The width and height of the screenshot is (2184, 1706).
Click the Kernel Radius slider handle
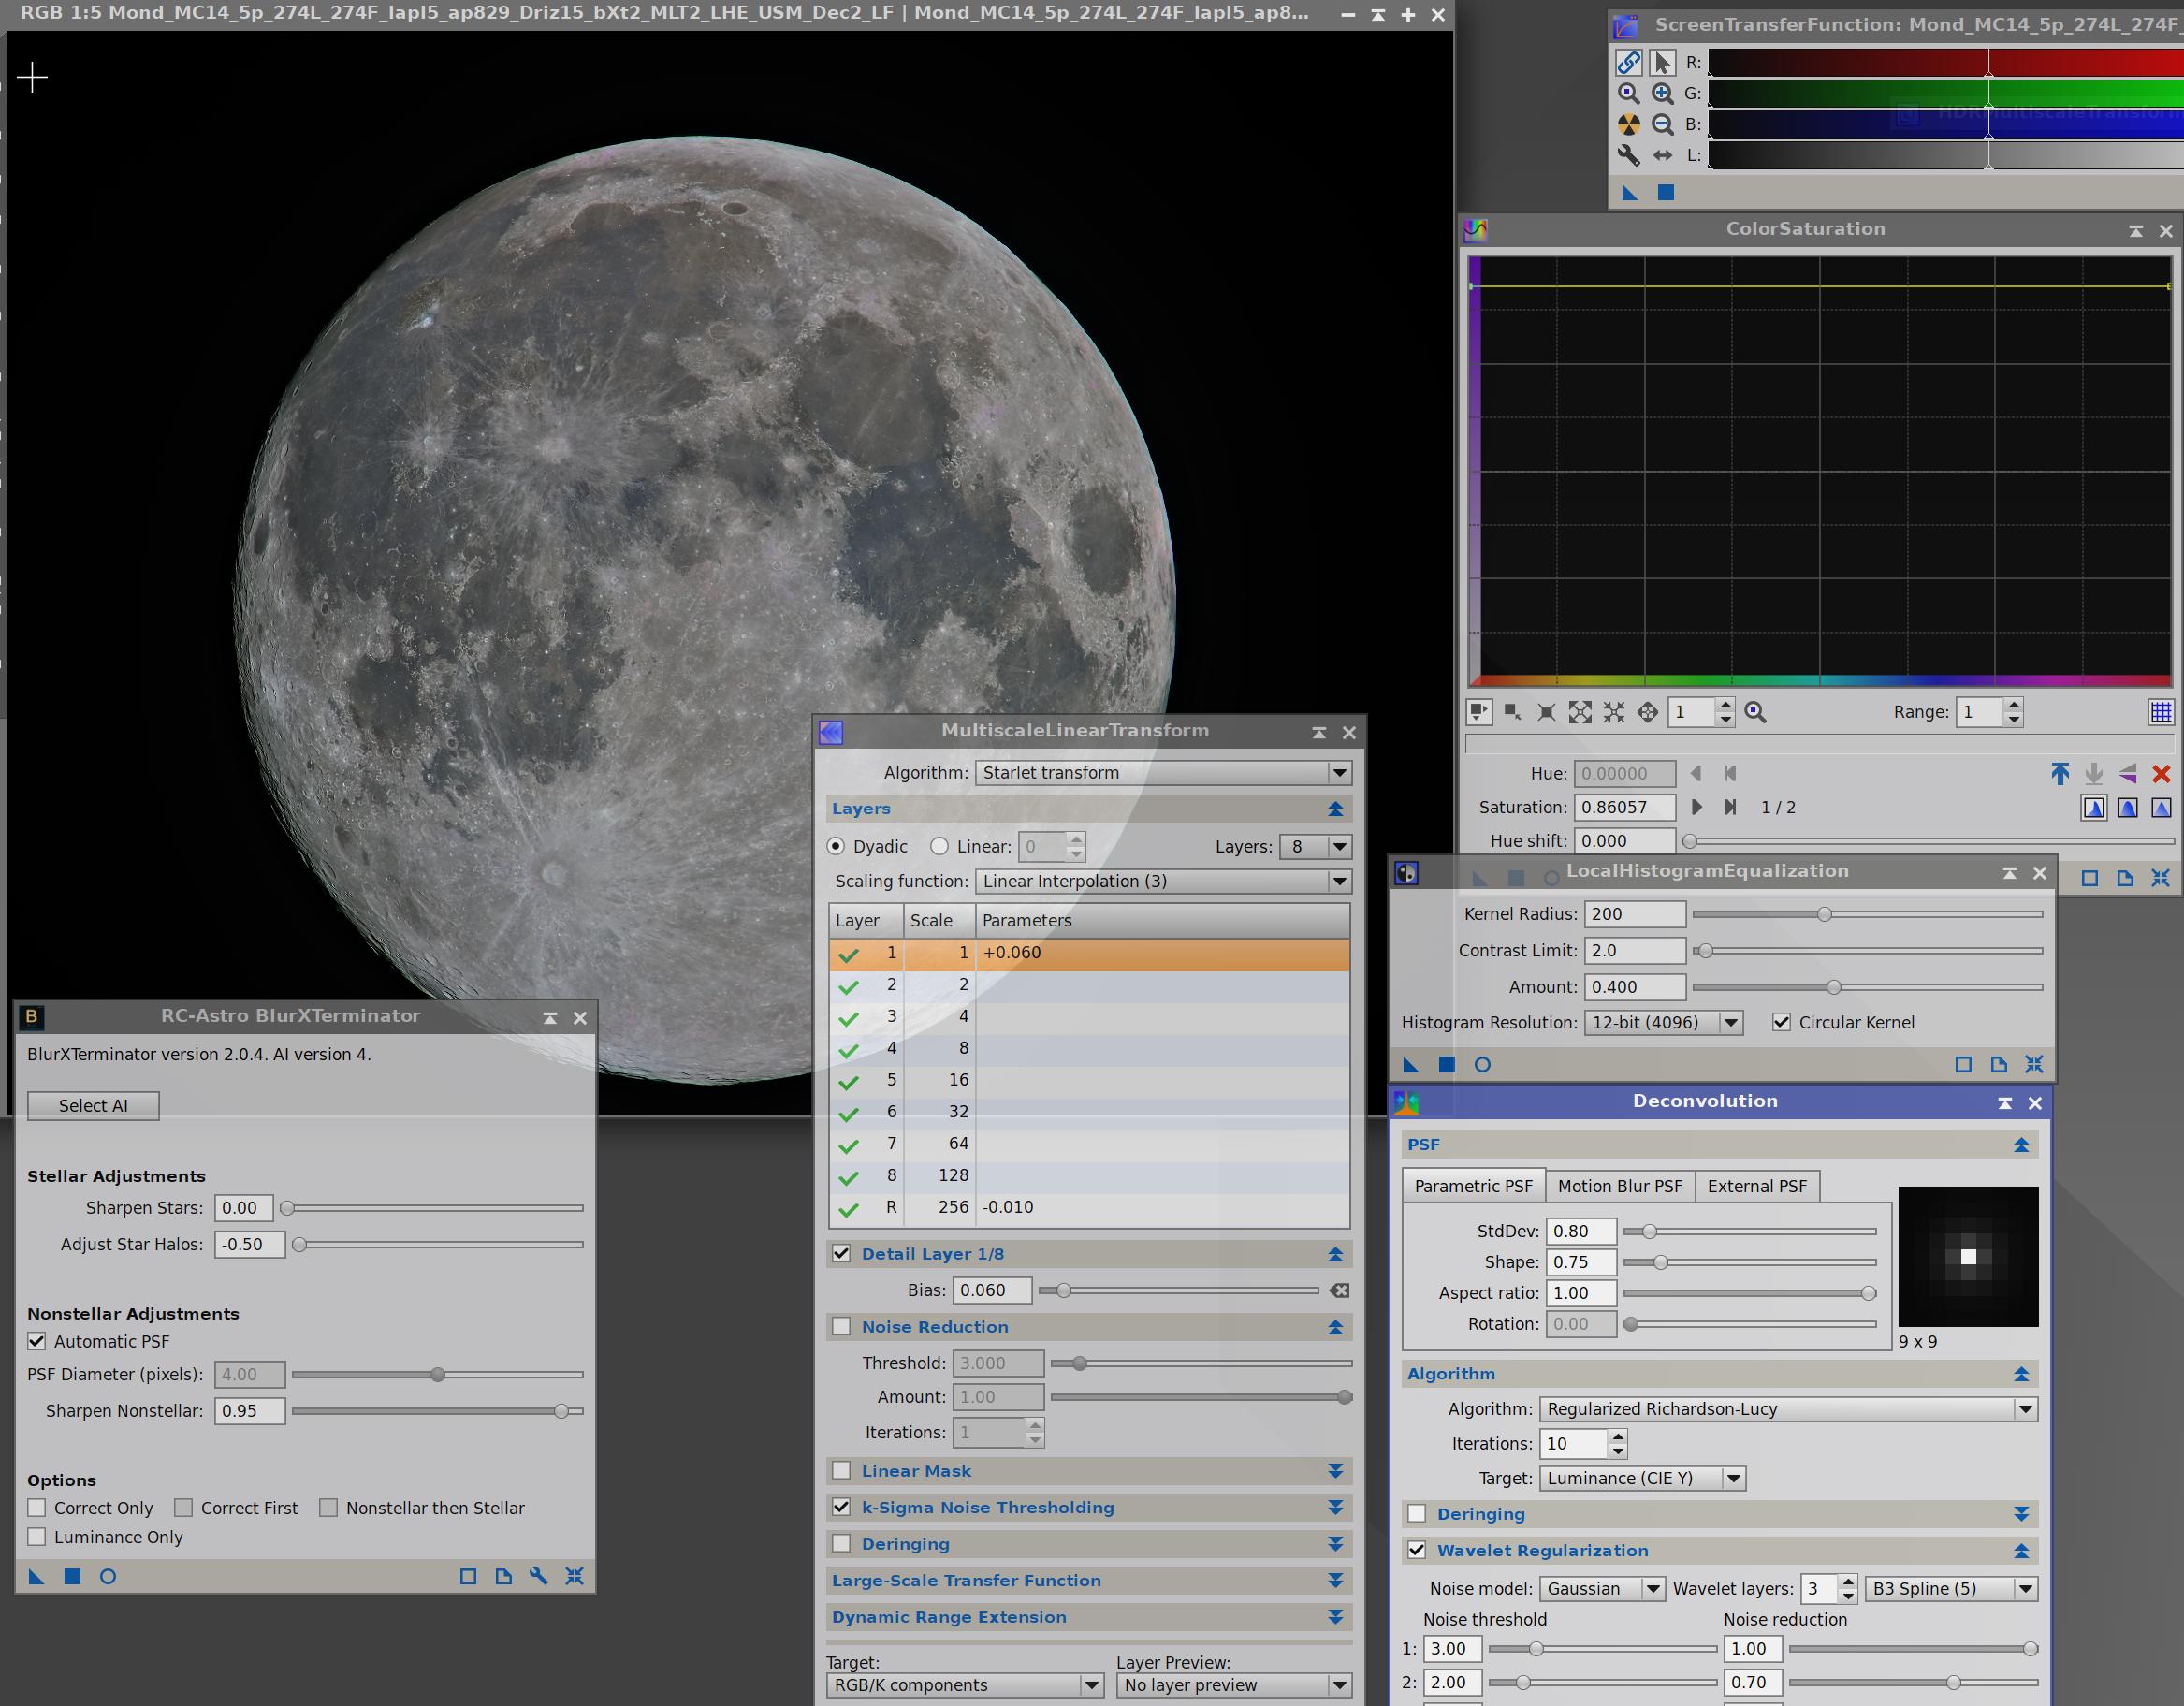pyautogui.click(x=1824, y=914)
